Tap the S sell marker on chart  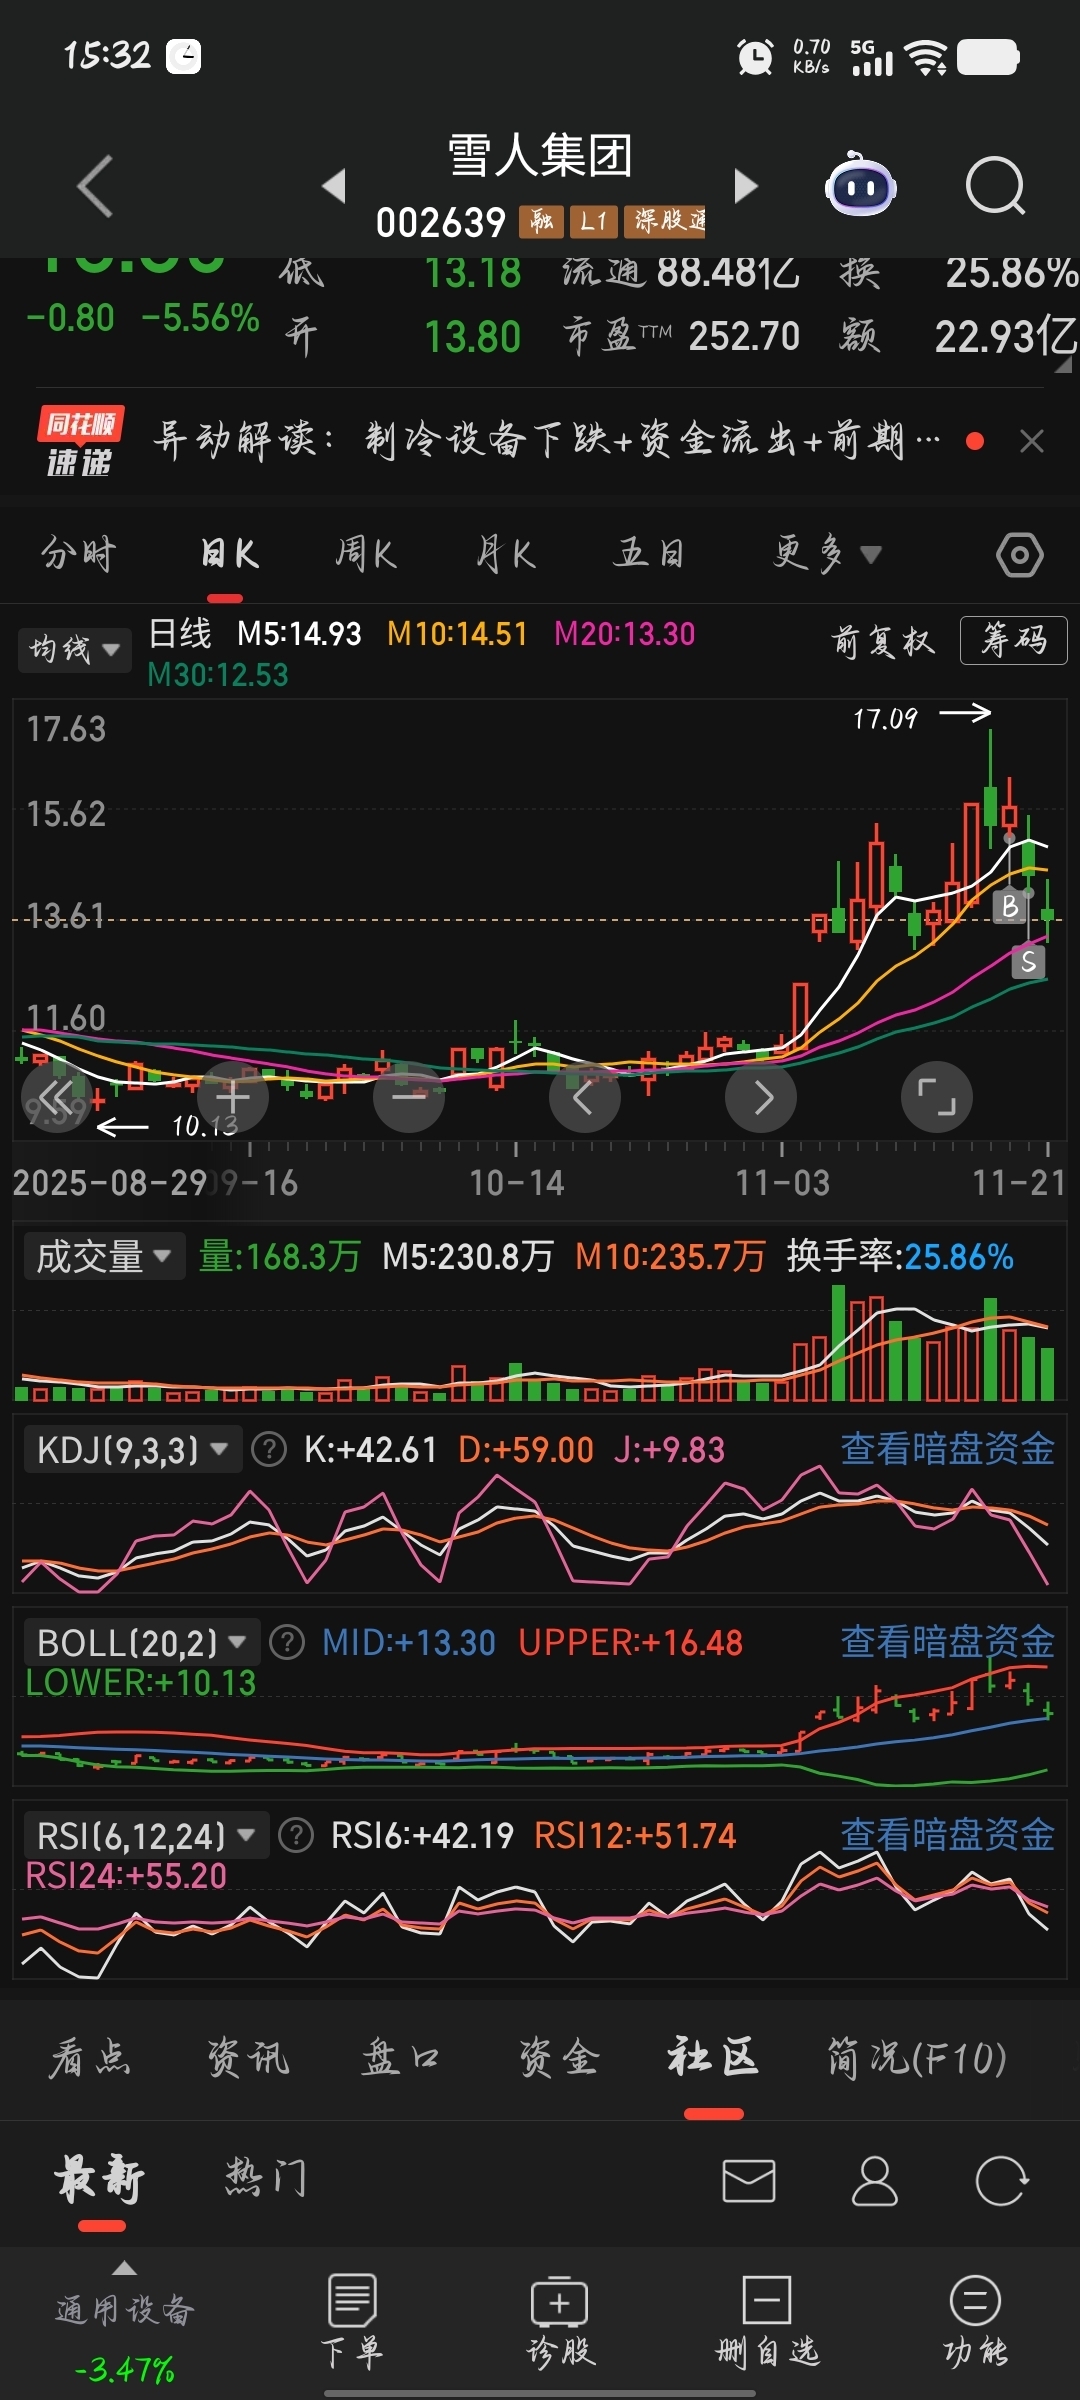point(1028,962)
